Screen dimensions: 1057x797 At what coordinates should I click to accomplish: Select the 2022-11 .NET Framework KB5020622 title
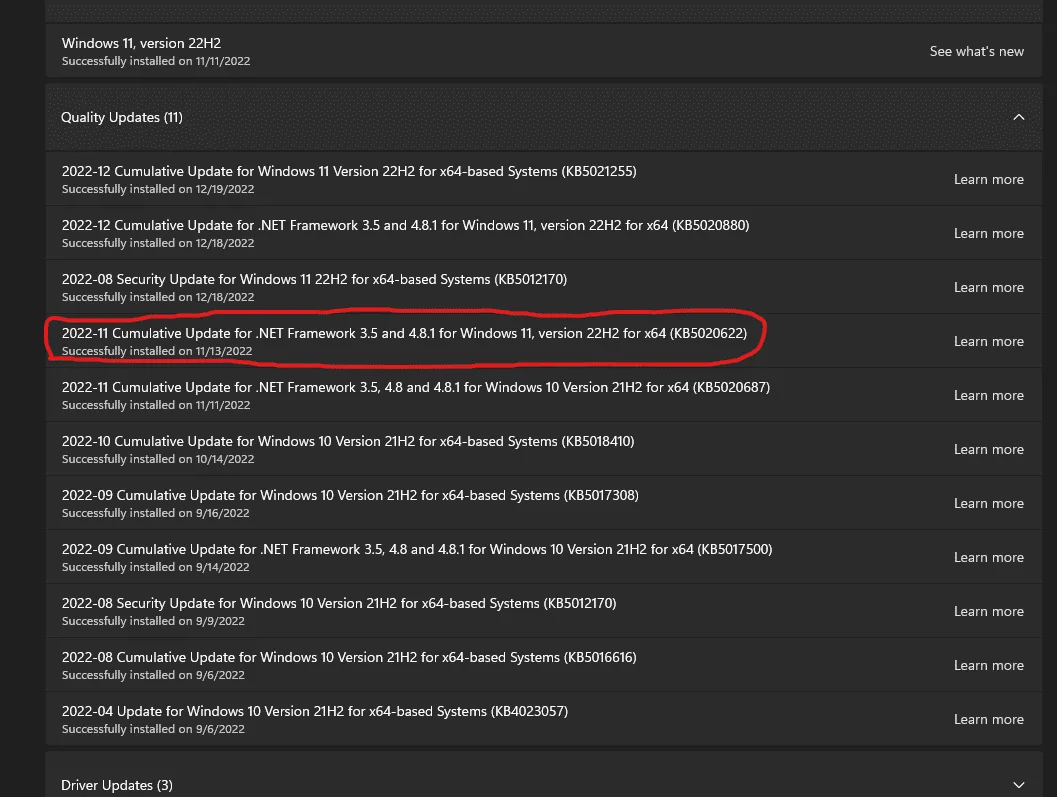pyautogui.click(x=404, y=333)
